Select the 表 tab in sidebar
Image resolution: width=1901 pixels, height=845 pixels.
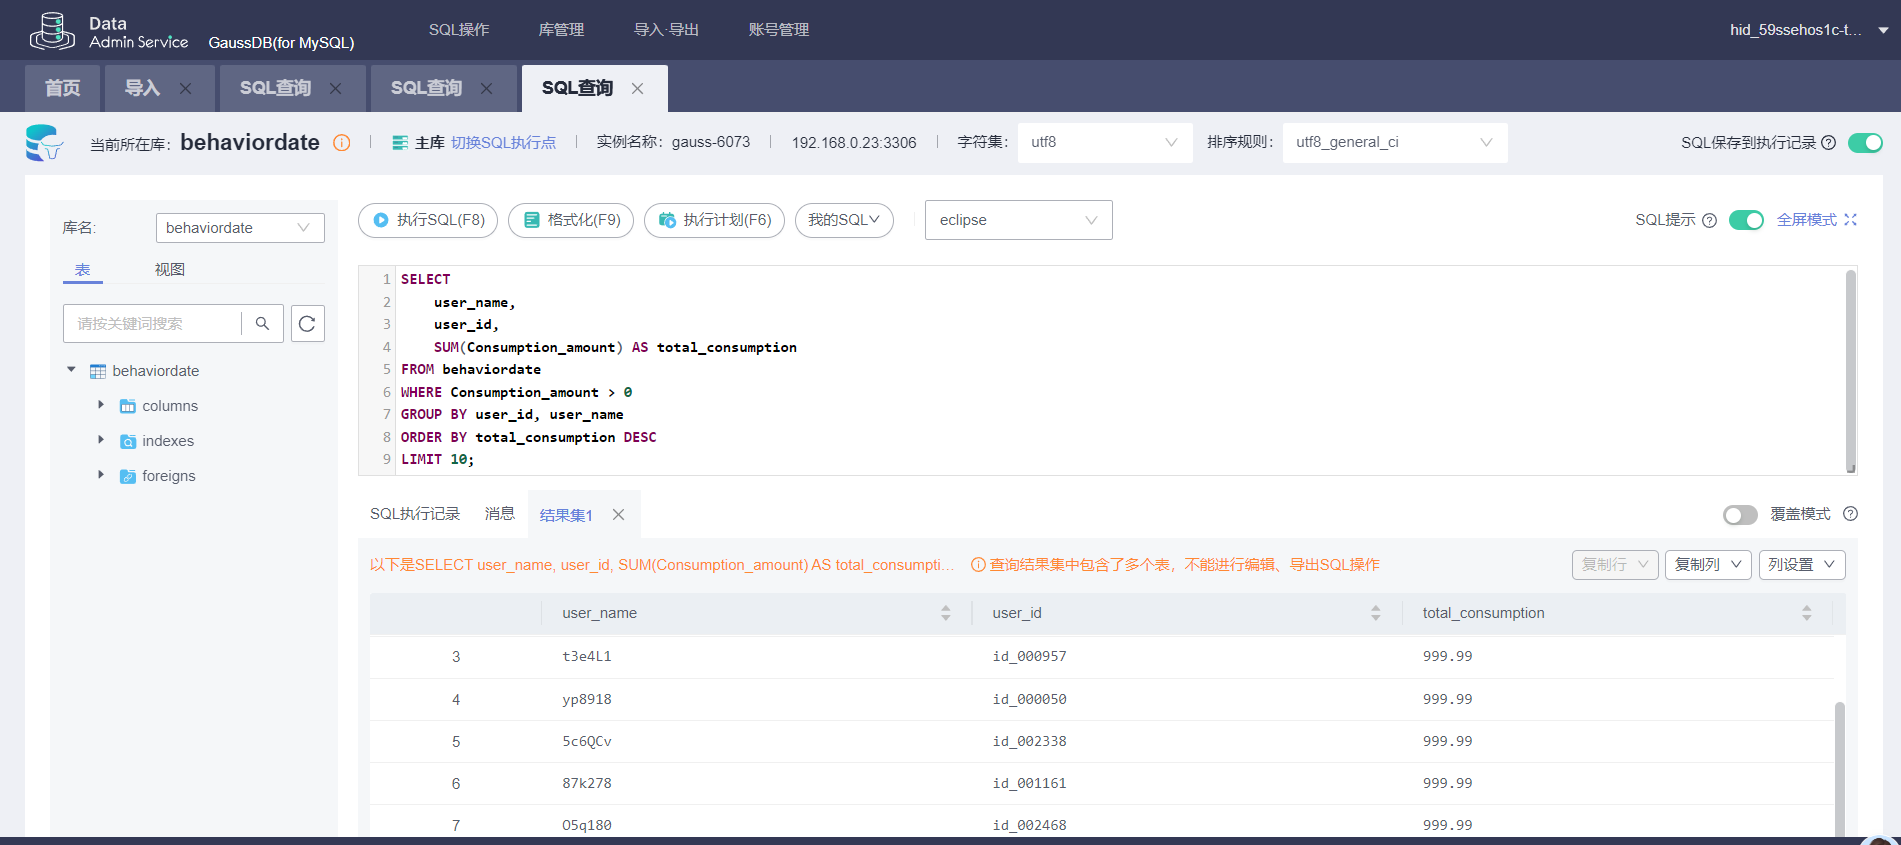click(83, 270)
